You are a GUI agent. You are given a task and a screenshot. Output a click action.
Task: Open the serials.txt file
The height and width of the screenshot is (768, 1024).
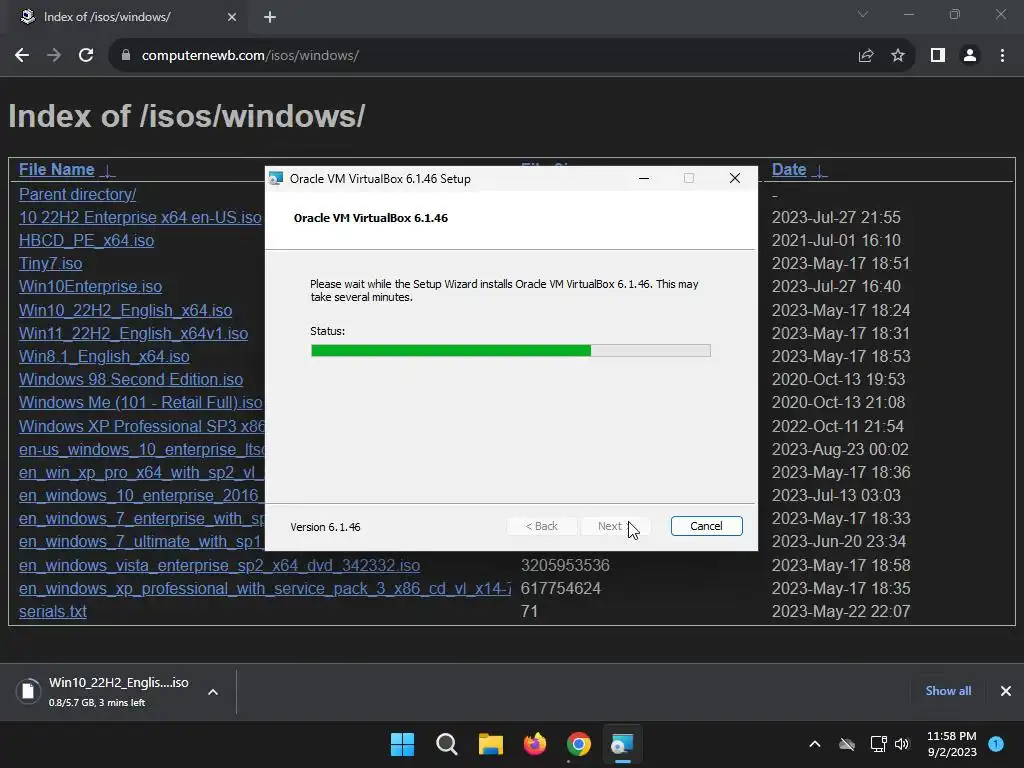click(x=53, y=611)
